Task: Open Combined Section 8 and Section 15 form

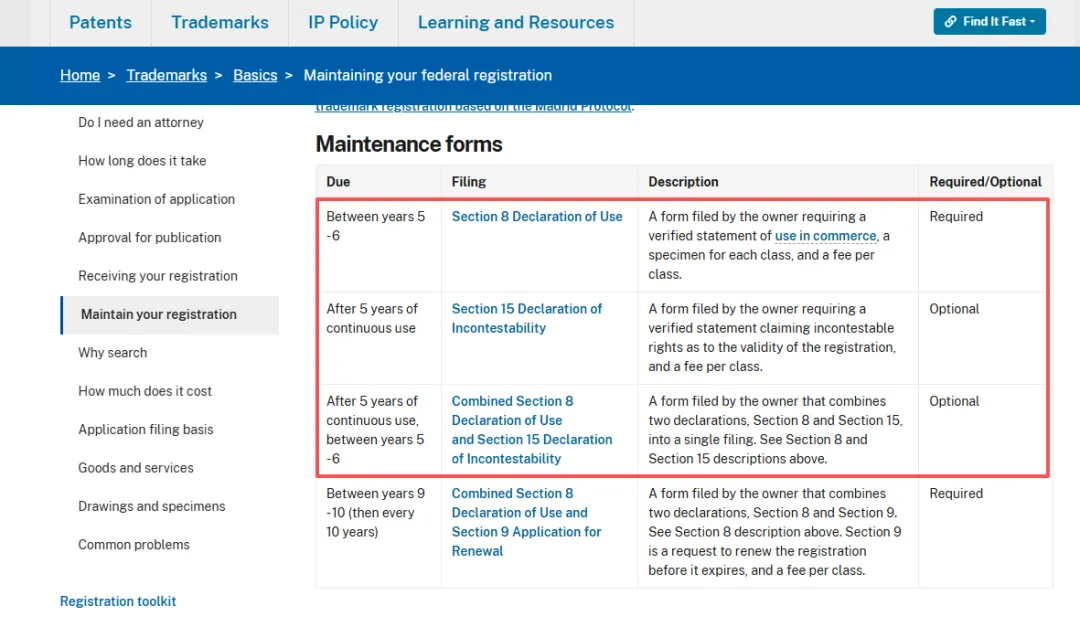Action: point(531,429)
